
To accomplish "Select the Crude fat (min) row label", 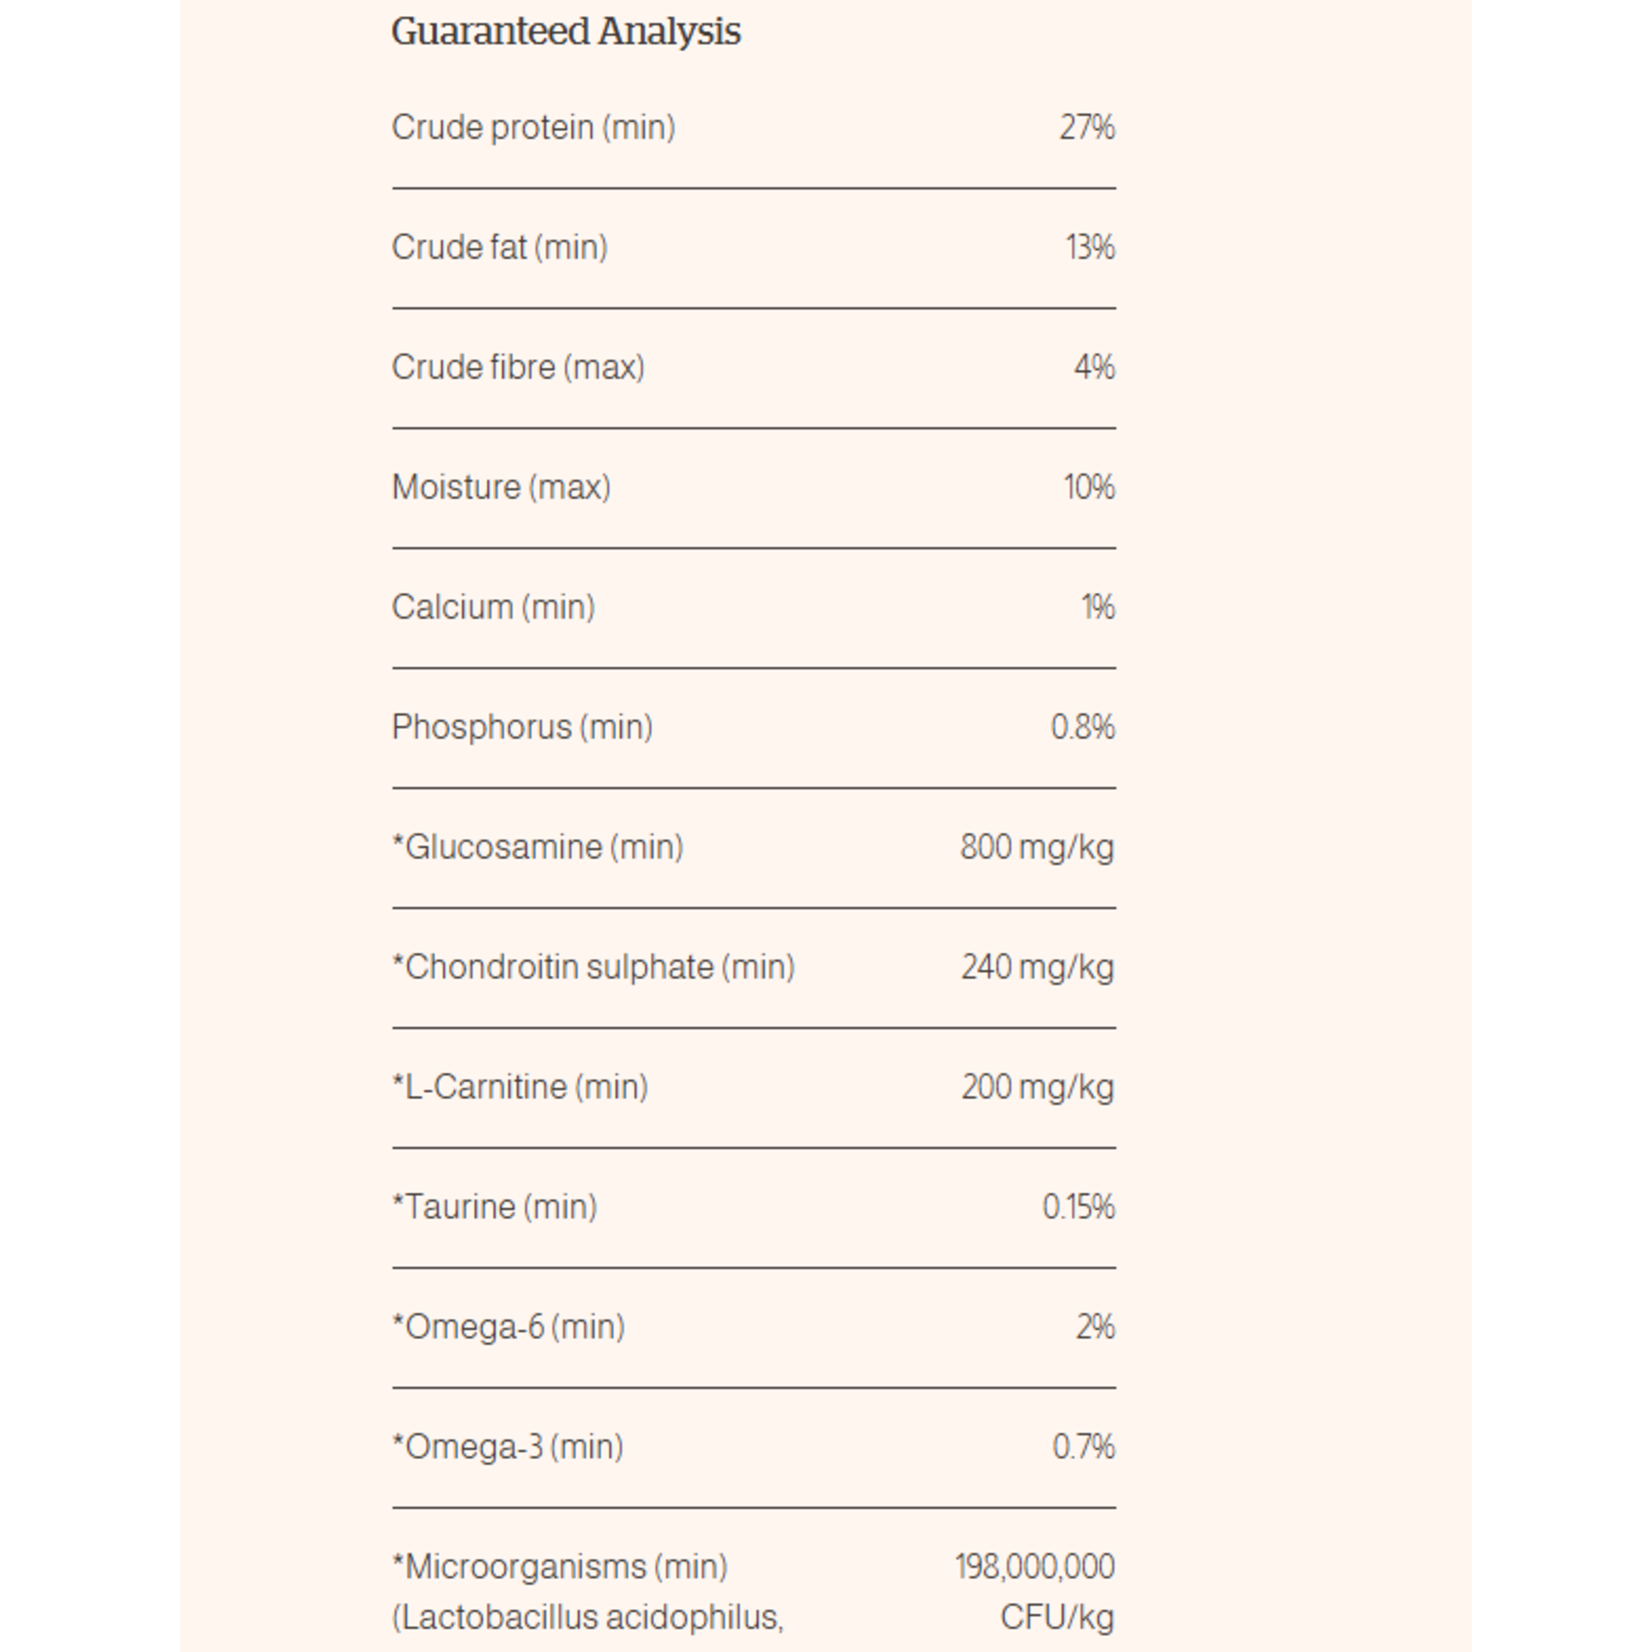I will [x=500, y=248].
